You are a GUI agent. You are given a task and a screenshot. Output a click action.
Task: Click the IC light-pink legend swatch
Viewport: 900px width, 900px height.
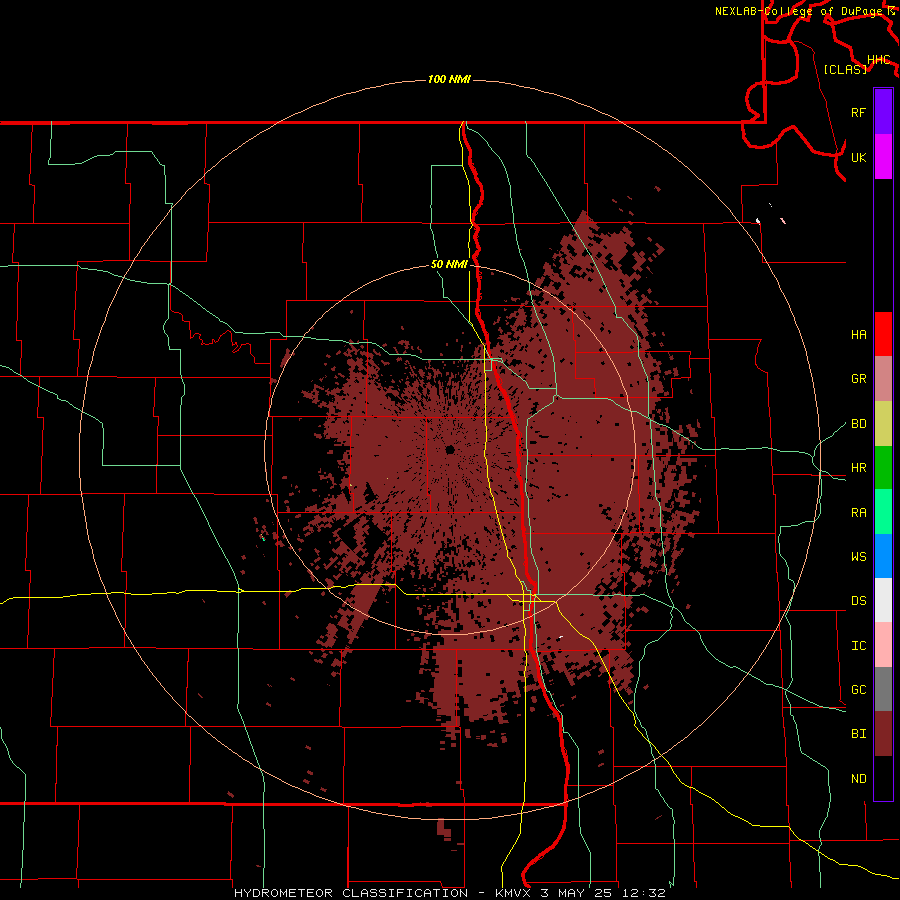(x=883, y=645)
